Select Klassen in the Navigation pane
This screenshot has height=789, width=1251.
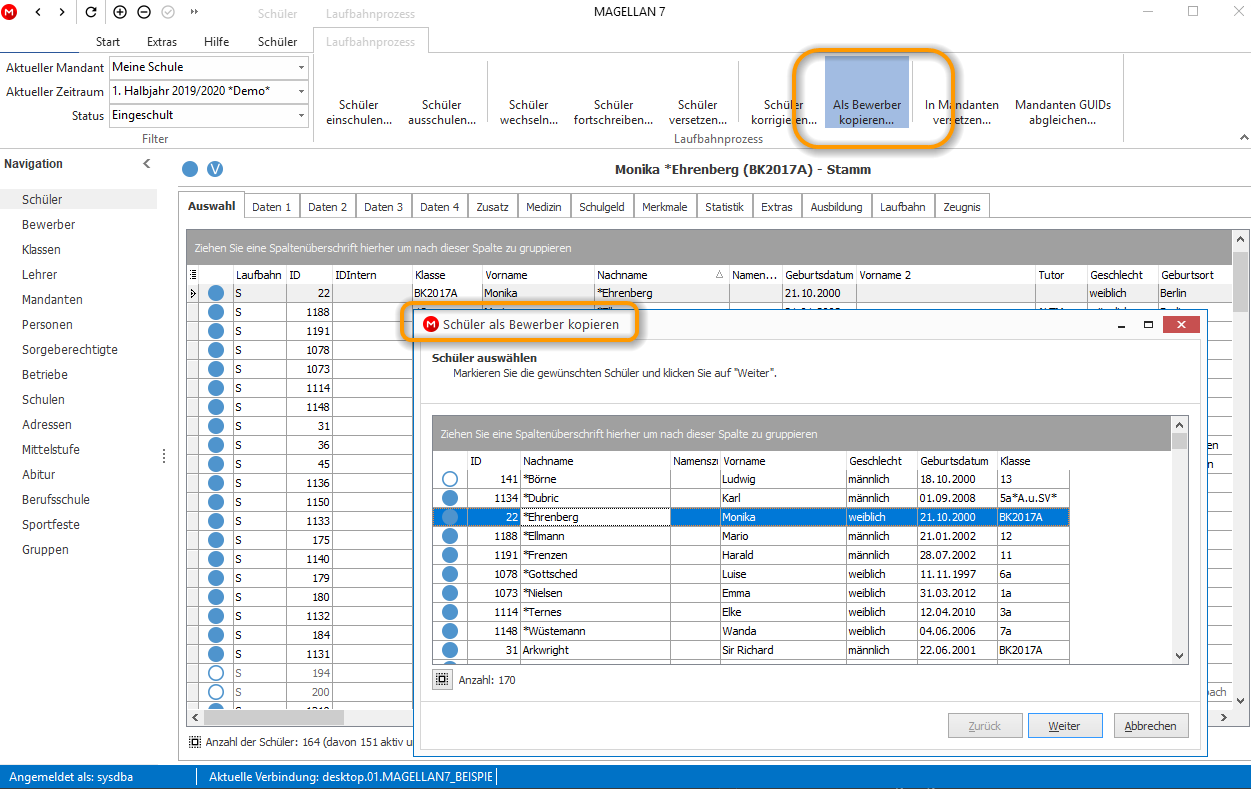pyautogui.click(x=41, y=249)
